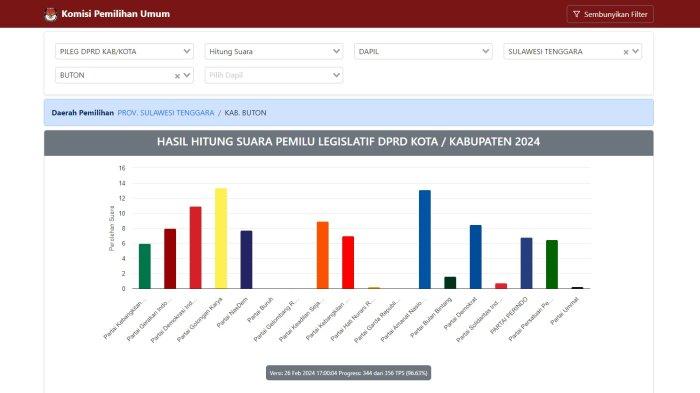Image resolution: width=700 pixels, height=393 pixels.
Task: Click the Partai Golongan Karya axis label
Action: pos(200,319)
